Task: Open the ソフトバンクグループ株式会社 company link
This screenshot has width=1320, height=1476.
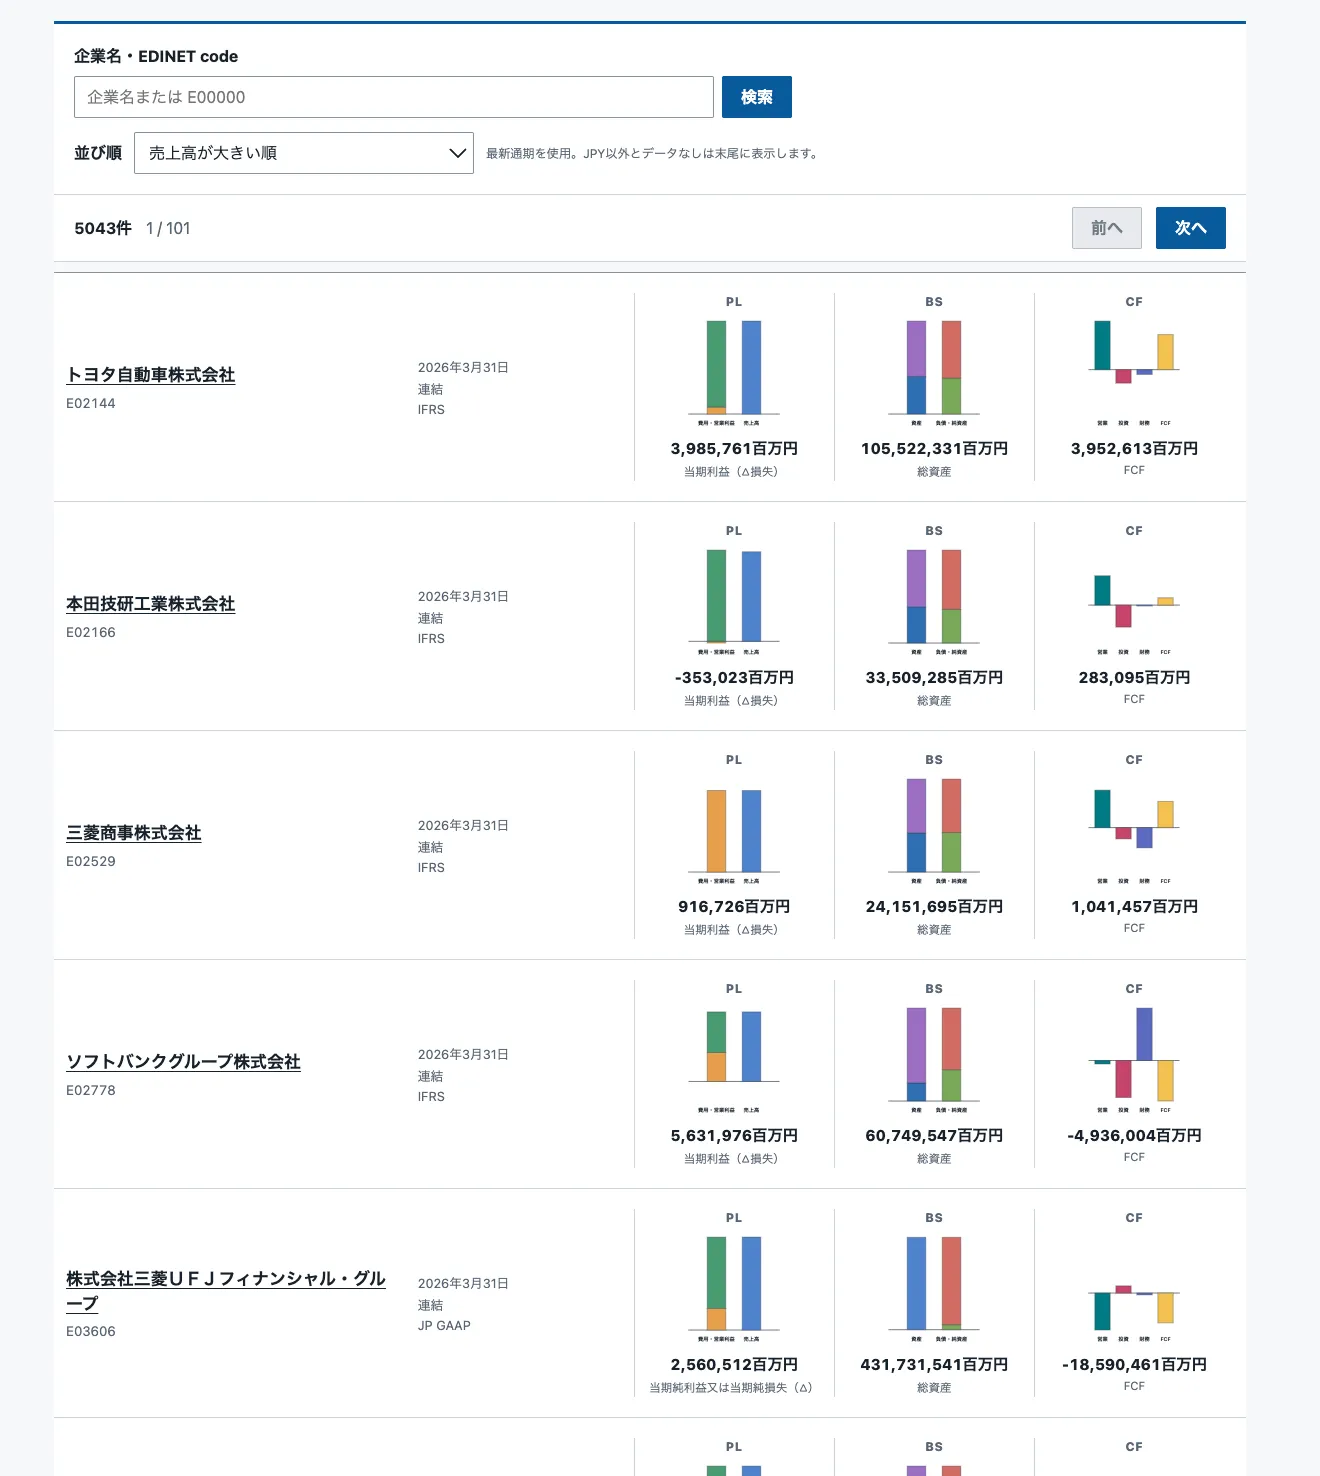Action: pos(184,1062)
